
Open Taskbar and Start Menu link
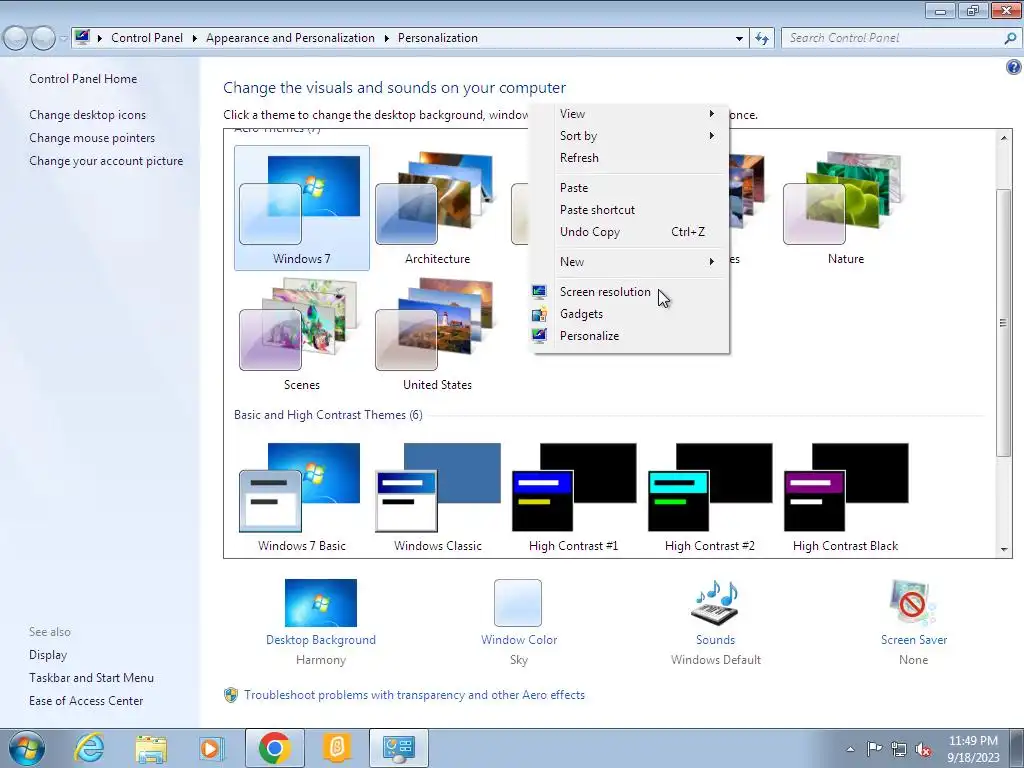[91, 678]
